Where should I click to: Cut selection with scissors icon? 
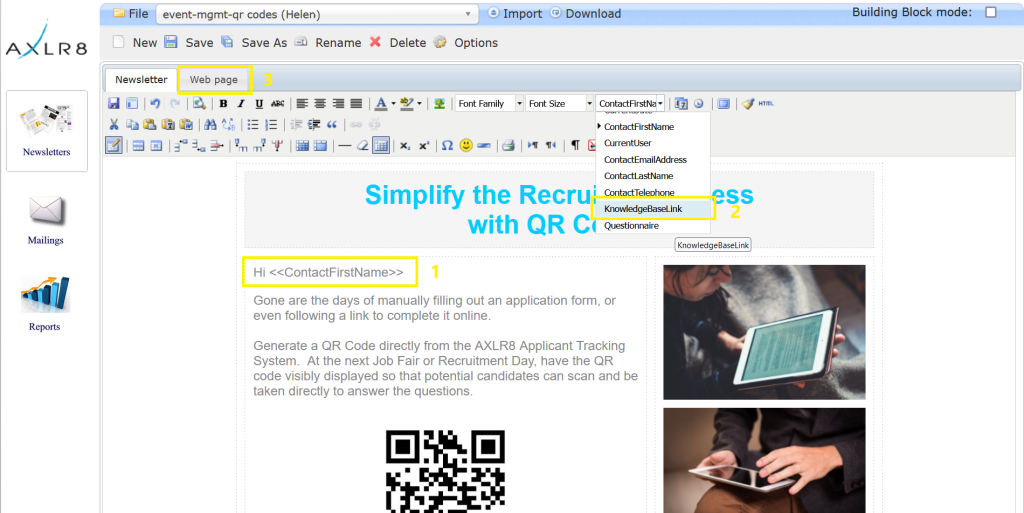pos(114,124)
